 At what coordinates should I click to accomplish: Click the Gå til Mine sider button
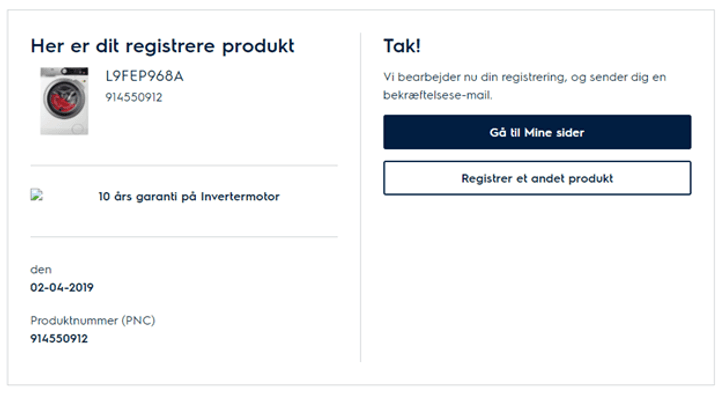click(x=537, y=132)
